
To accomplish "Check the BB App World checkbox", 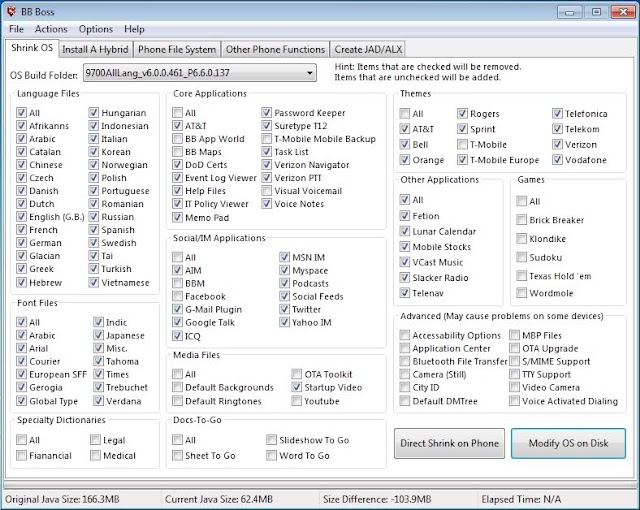I will pos(177,139).
